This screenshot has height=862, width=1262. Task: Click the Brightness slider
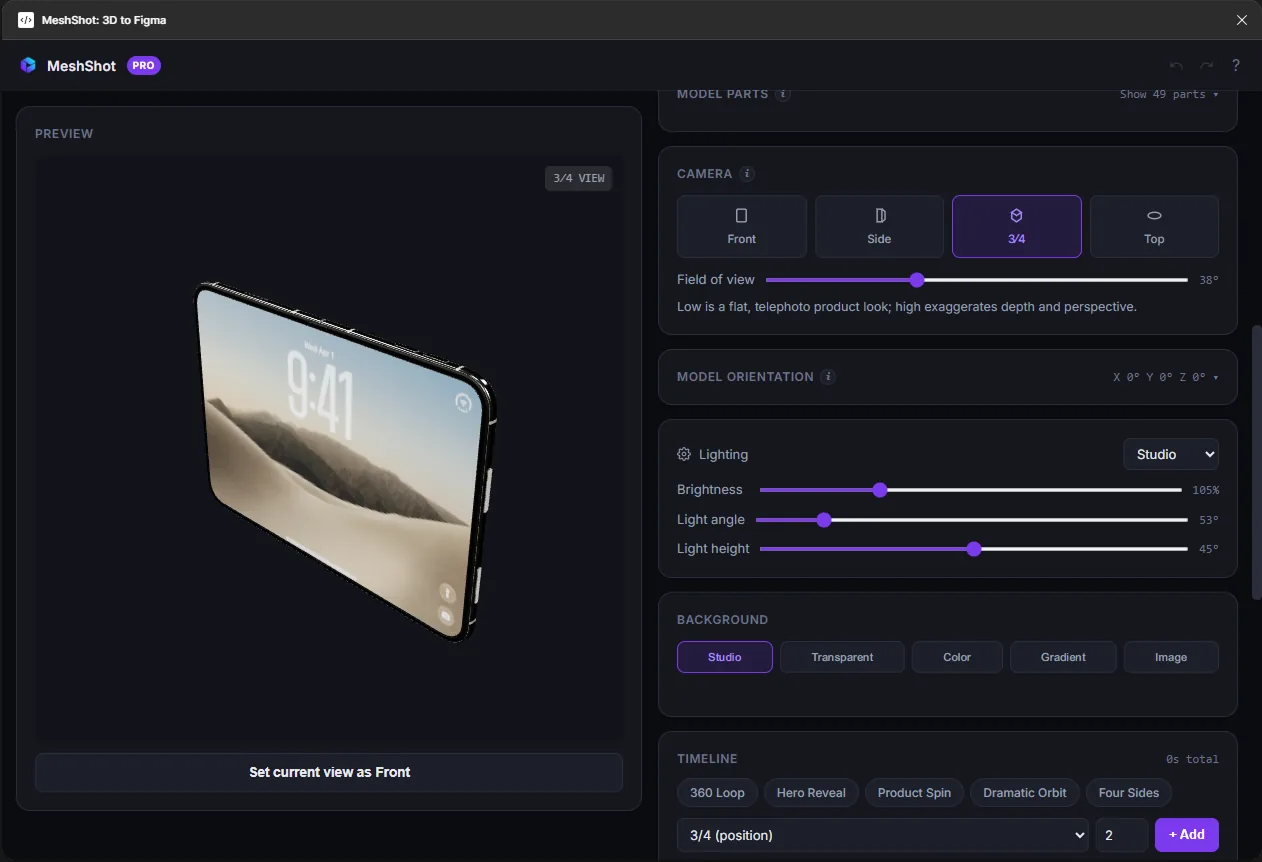(x=971, y=490)
